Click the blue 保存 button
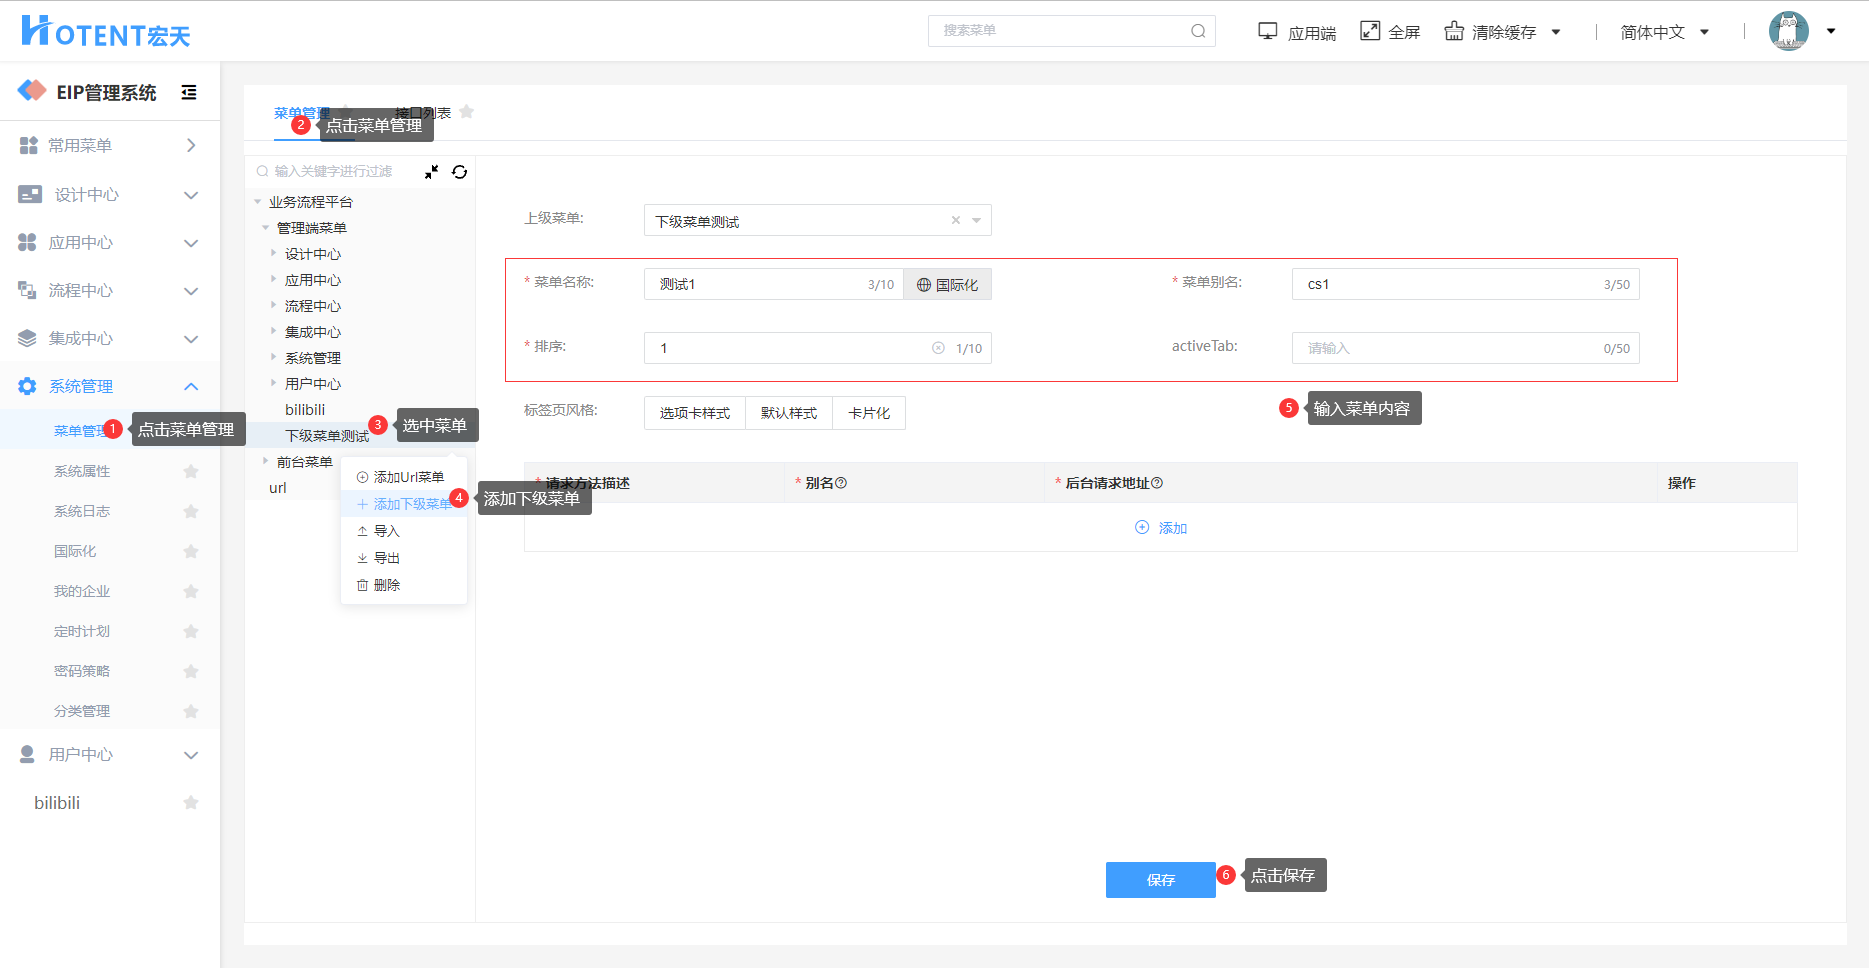The width and height of the screenshot is (1869, 968). [1160, 880]
